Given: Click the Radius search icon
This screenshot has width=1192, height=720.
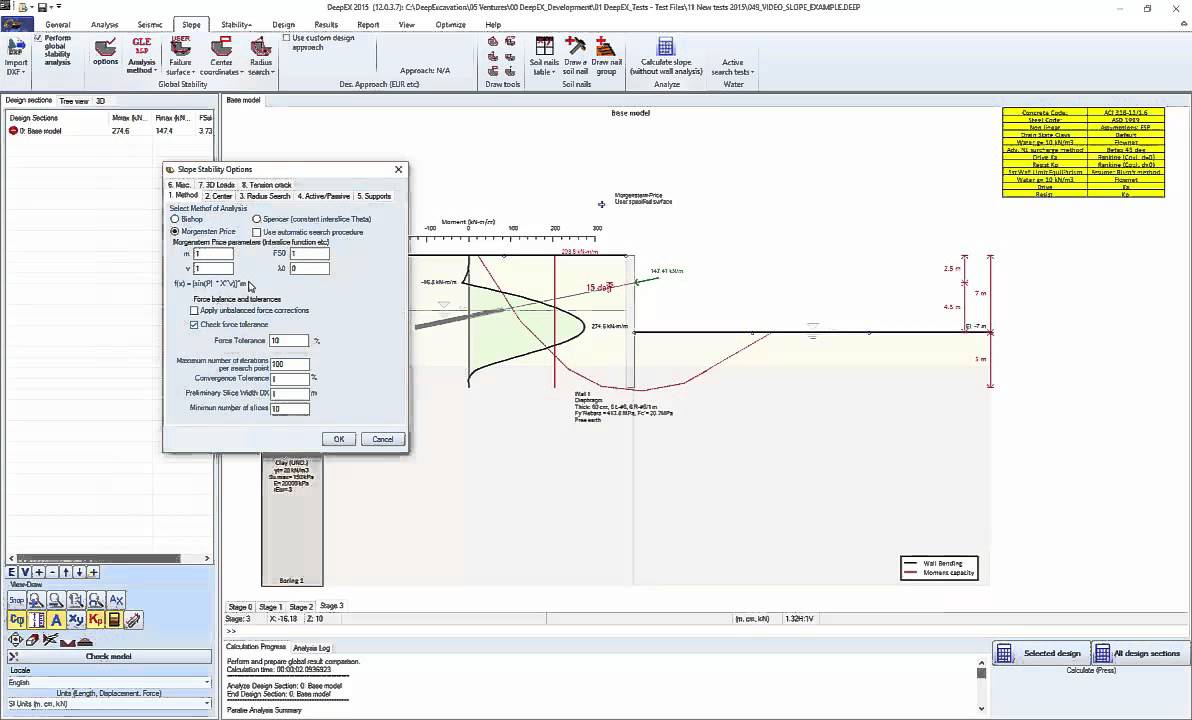Looking at the screenshot, I should (x=261, y=47).
